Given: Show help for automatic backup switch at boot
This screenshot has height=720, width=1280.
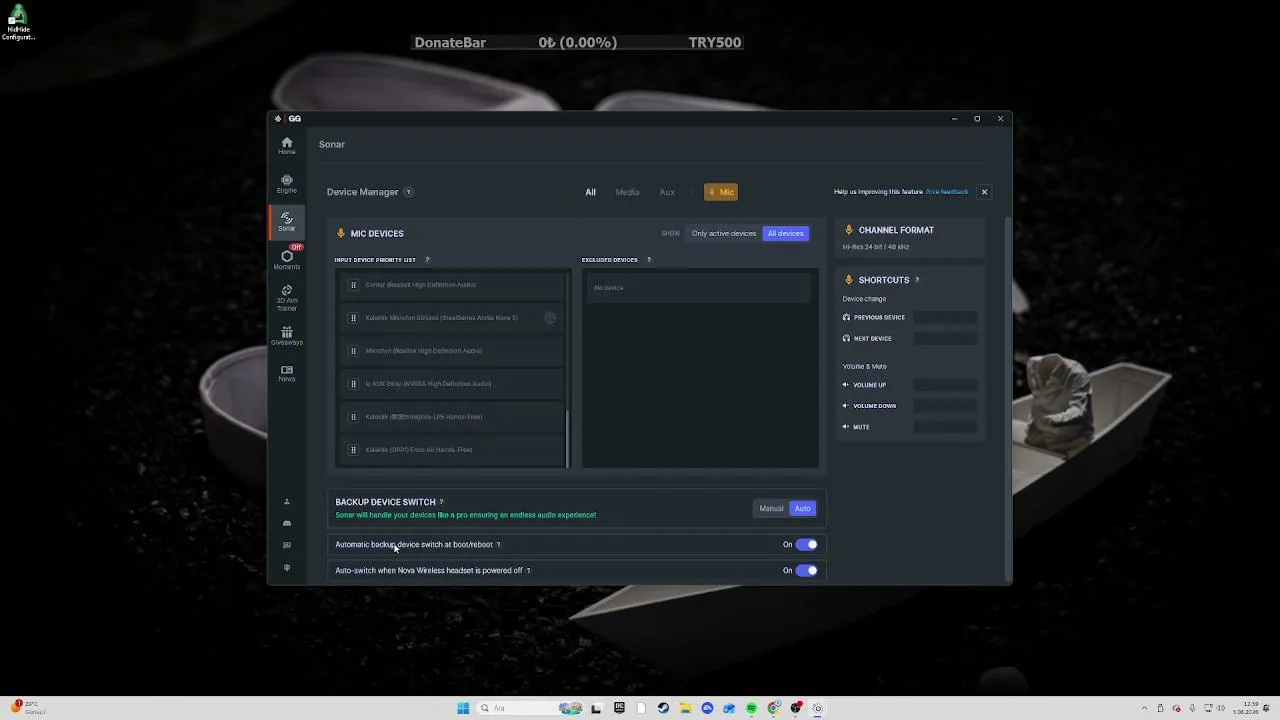Looking at the screenshot, I should [x=498, y=545].
